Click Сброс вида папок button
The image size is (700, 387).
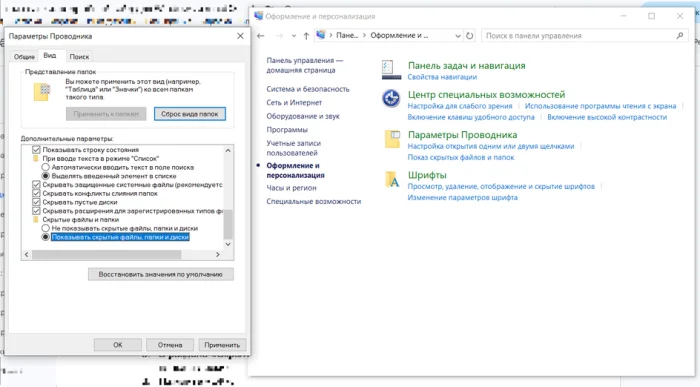click(x=190, y=114)
